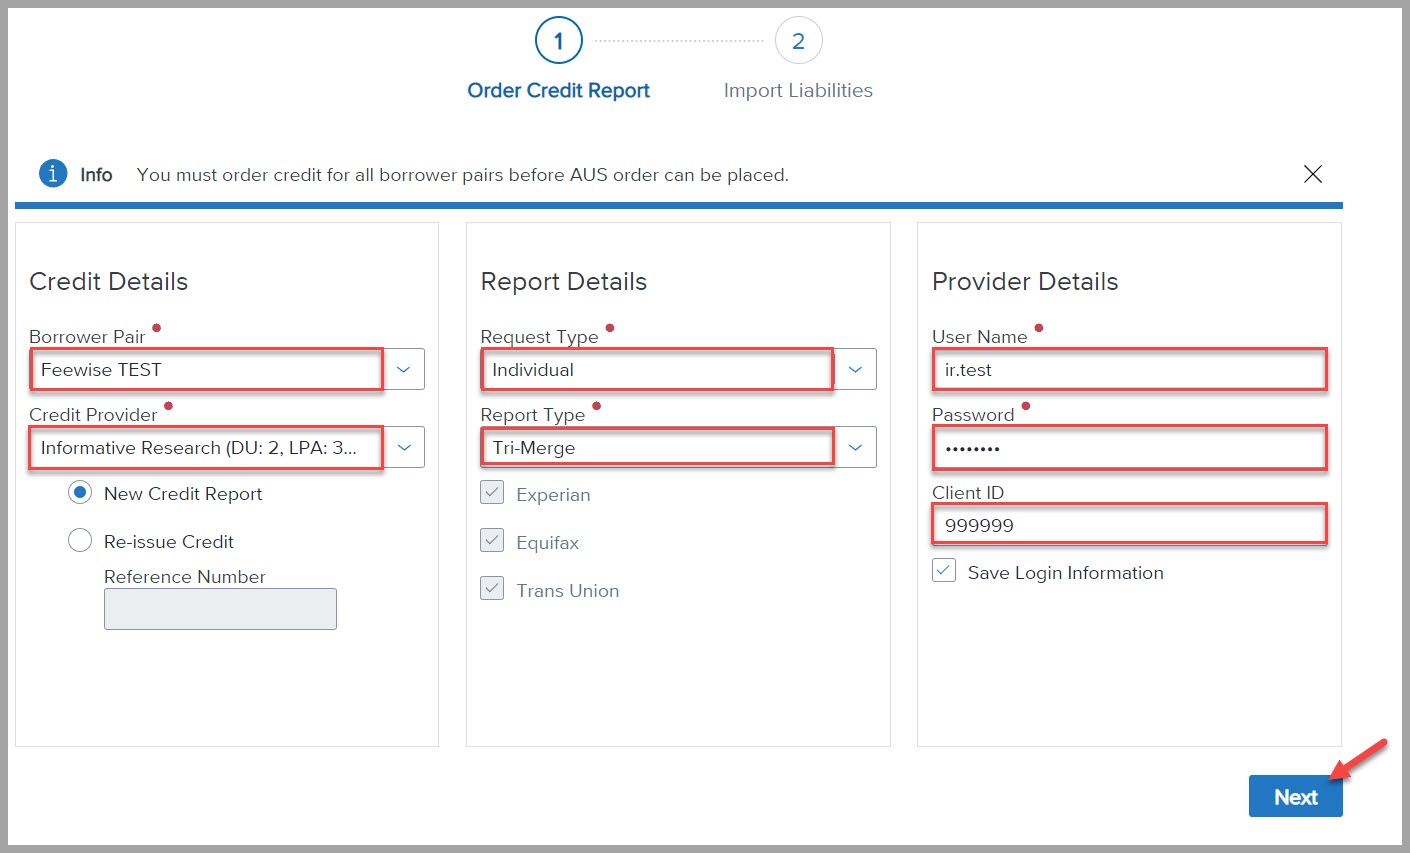Click the Next button
The height and width of the screenshot is (853, 1410).
[1295, 796]
